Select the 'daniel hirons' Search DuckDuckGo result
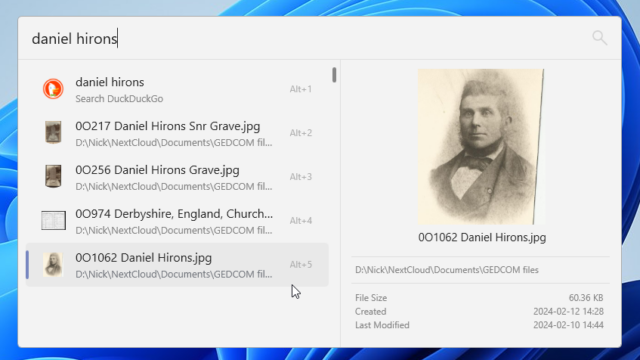Viewport: 640px width, 360px height. click(x=177, y=89)
